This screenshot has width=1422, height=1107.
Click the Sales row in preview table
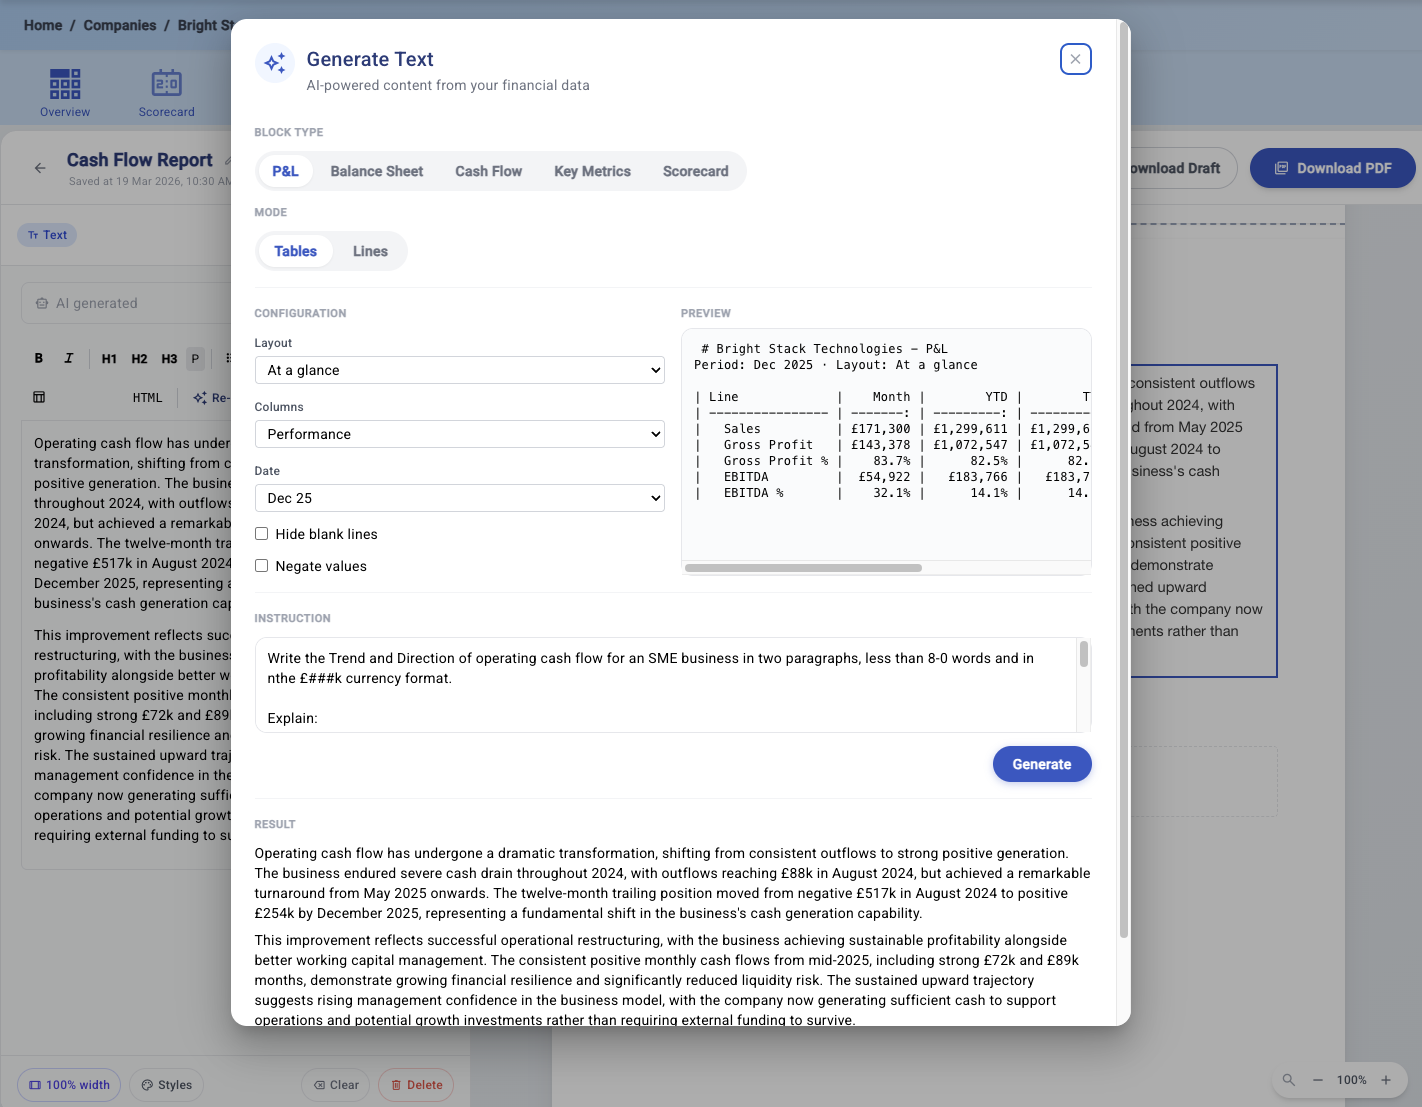892,429
